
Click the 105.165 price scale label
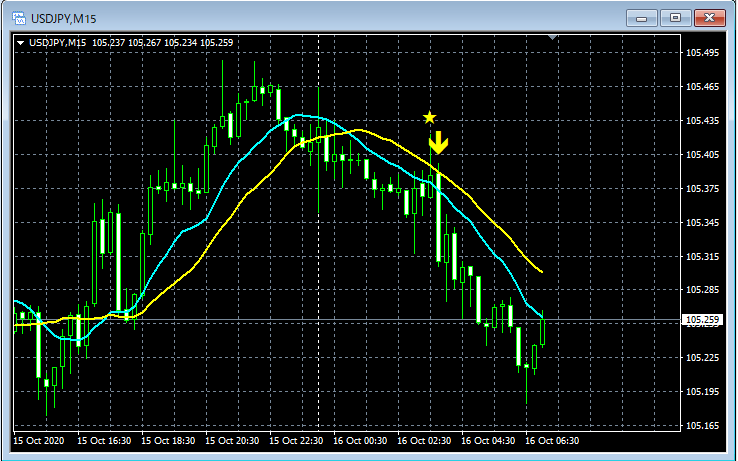(702, 426)
